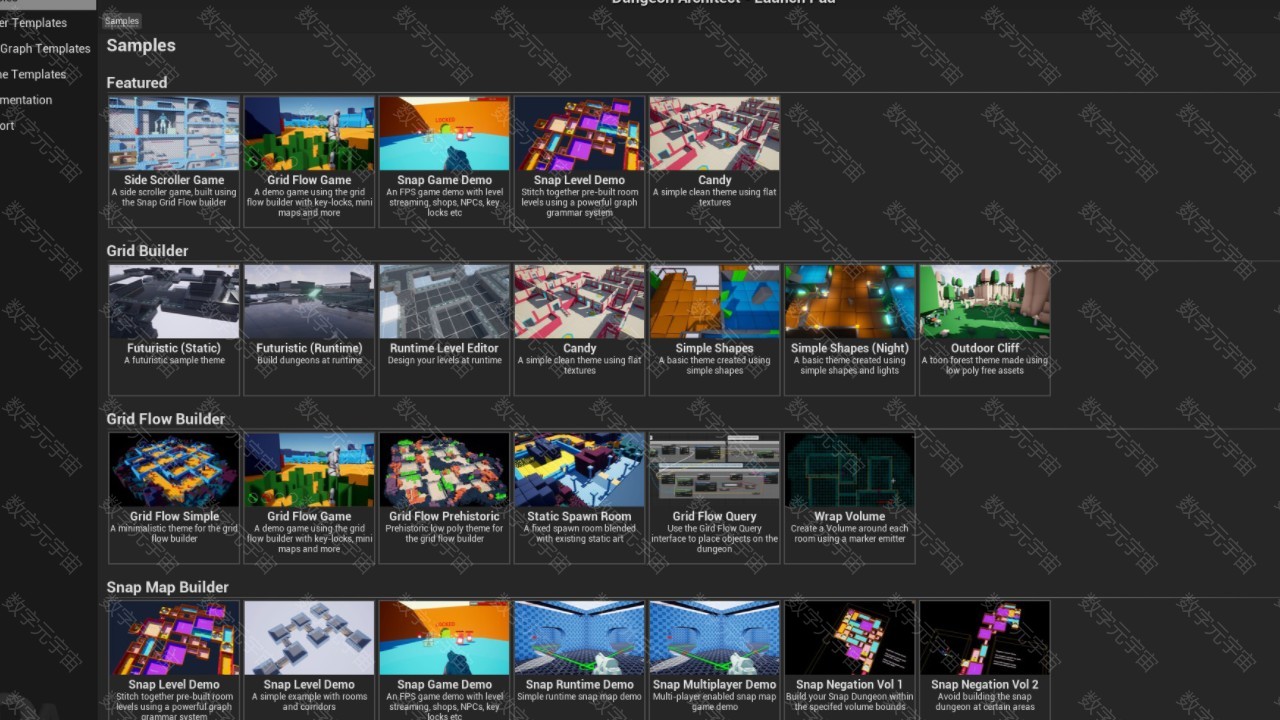
Task: Open the Side Scroller Game sample
Action: 174,161
